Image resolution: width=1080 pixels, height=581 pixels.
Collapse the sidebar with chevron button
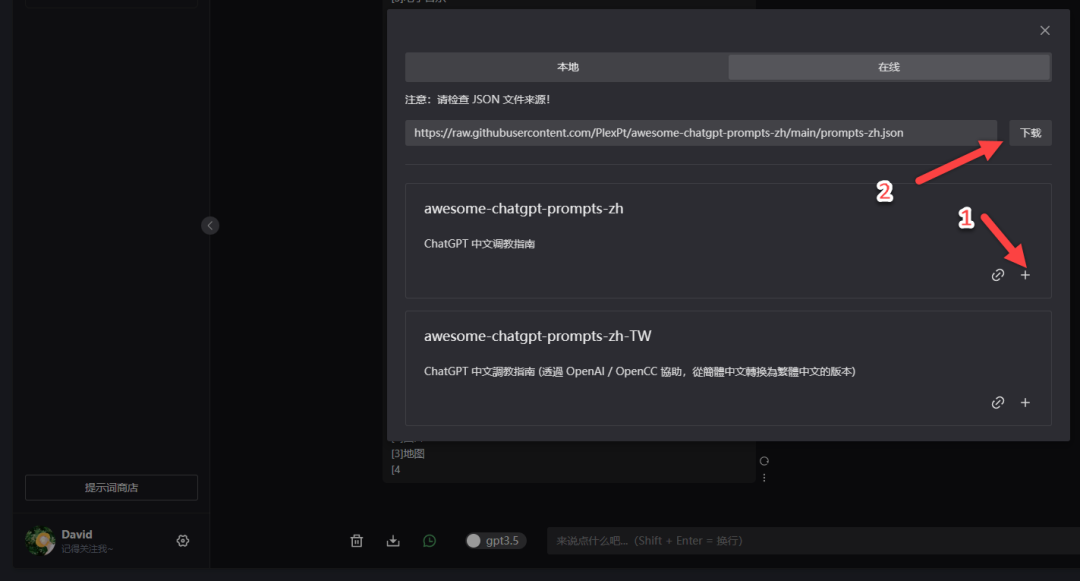click(210, 225)
